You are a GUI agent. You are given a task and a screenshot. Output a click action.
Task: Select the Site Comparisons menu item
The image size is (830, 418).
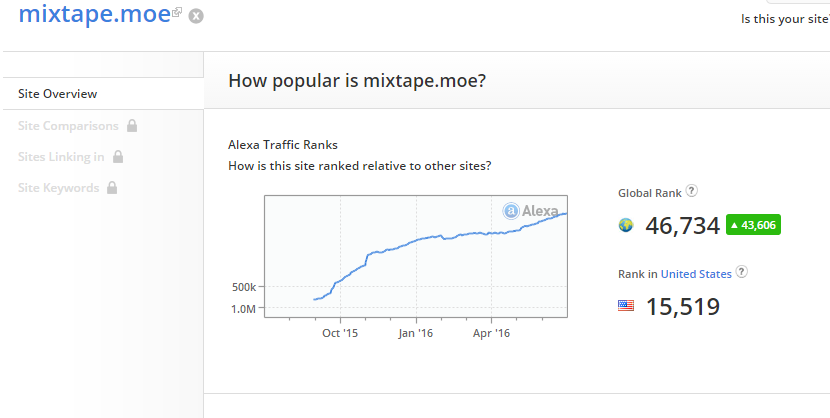click(x=68, y=126)
